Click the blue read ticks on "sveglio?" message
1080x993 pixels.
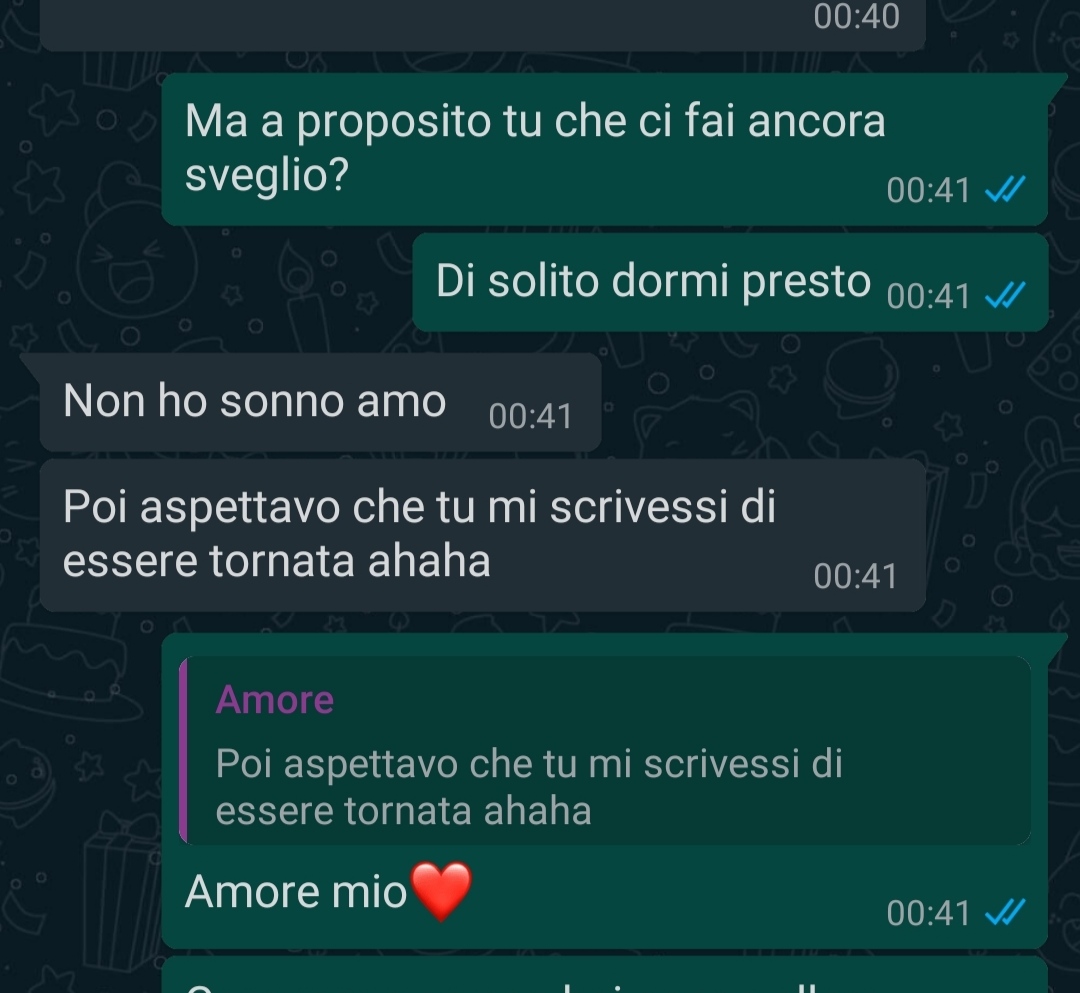point(1005,189)
